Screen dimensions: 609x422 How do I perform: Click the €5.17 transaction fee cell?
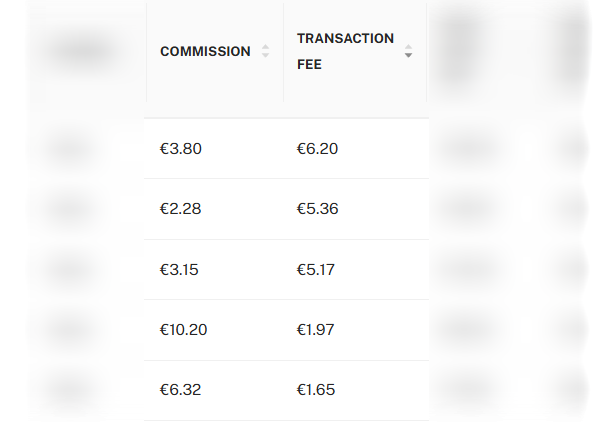pos(356,270)
